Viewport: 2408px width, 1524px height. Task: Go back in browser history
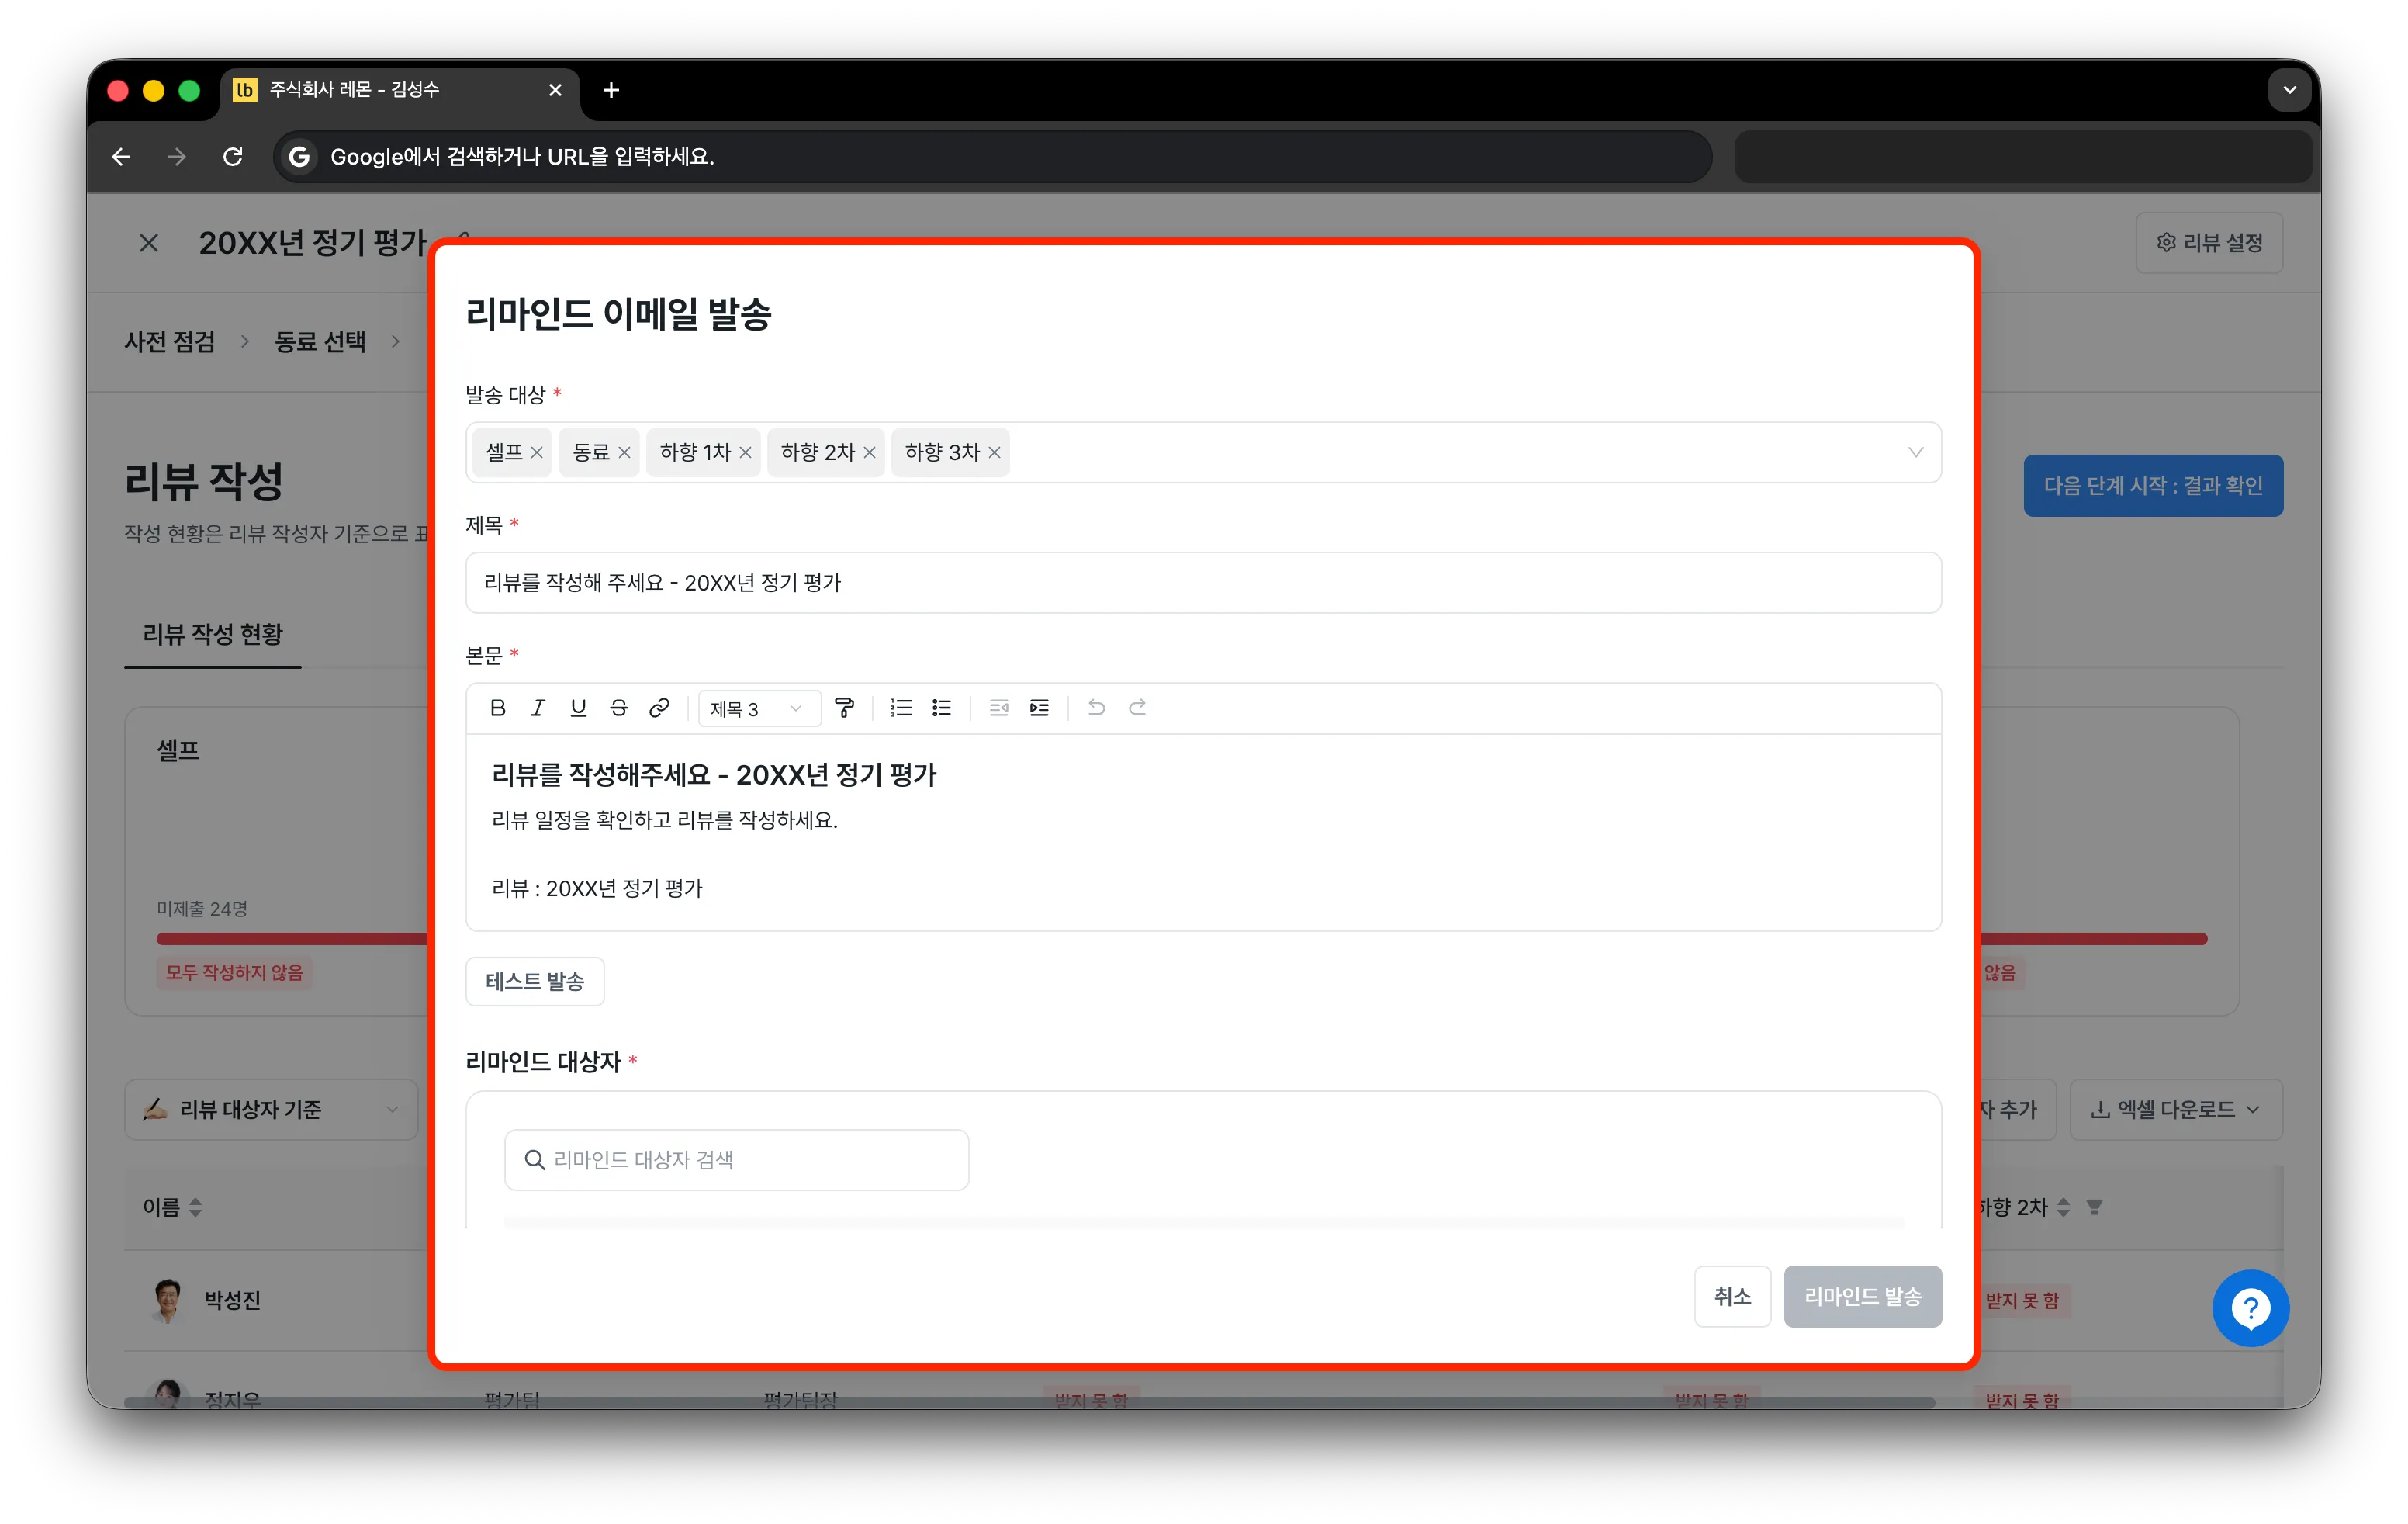[x=121, y=157]
